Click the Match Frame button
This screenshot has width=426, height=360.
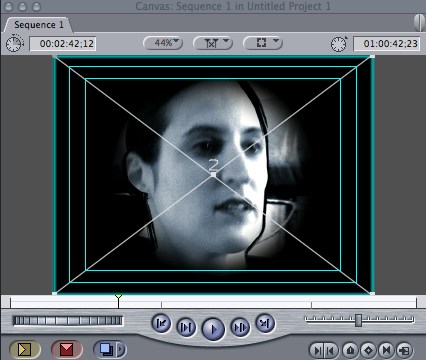[404, 350]
